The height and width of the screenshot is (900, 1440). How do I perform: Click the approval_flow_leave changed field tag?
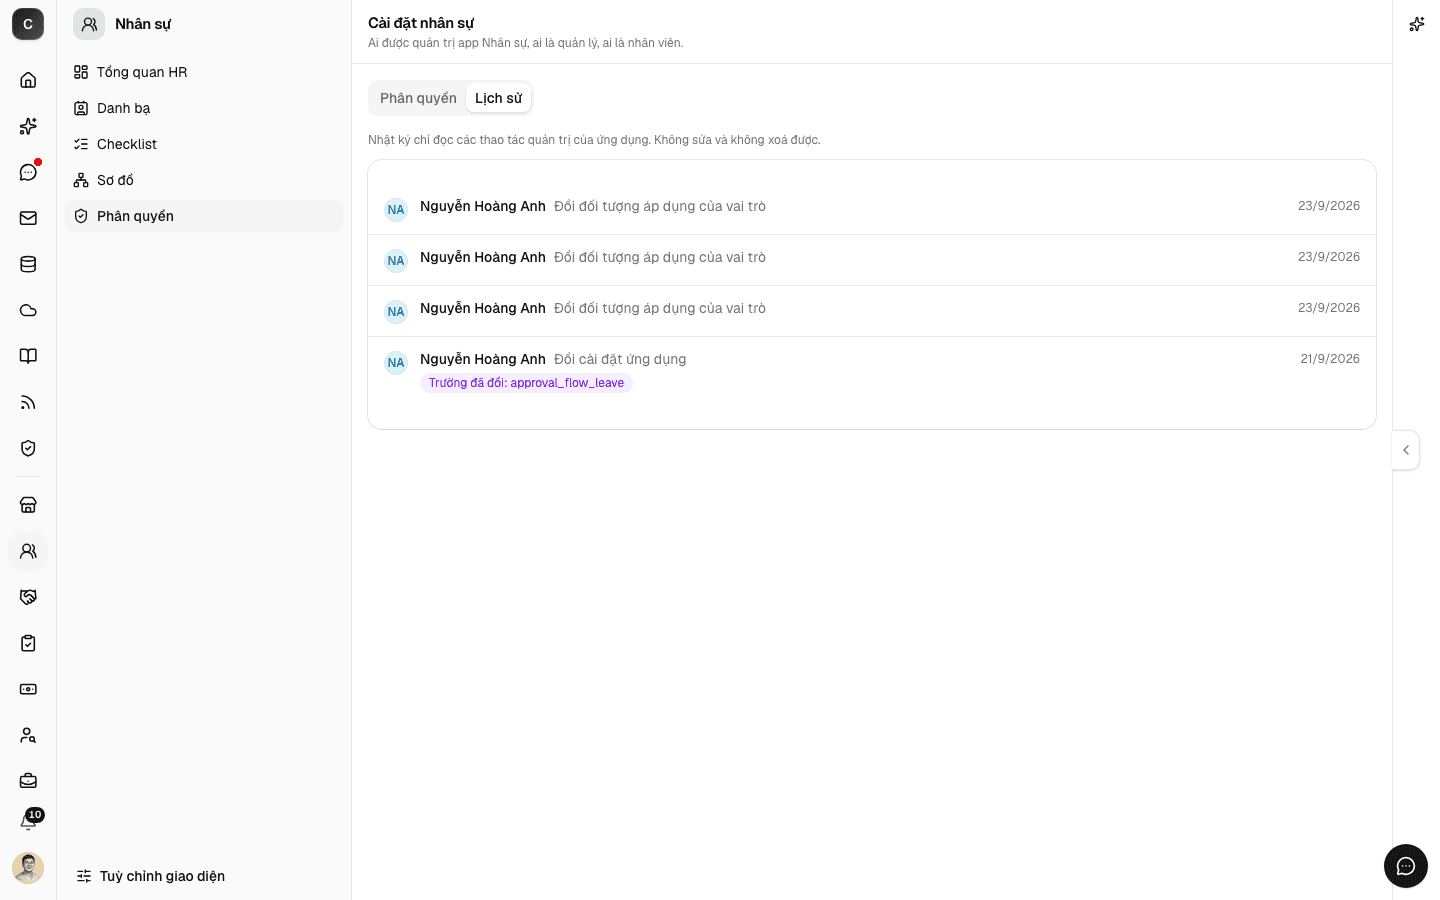pyautogui.click(x=526, y=383)
